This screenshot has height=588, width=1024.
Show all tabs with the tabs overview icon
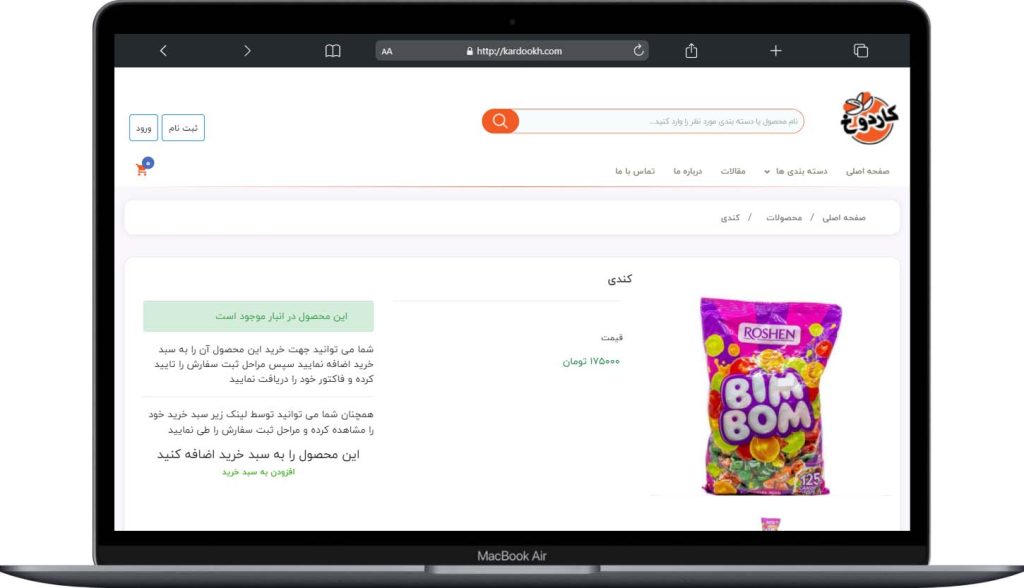click(861, 51)
